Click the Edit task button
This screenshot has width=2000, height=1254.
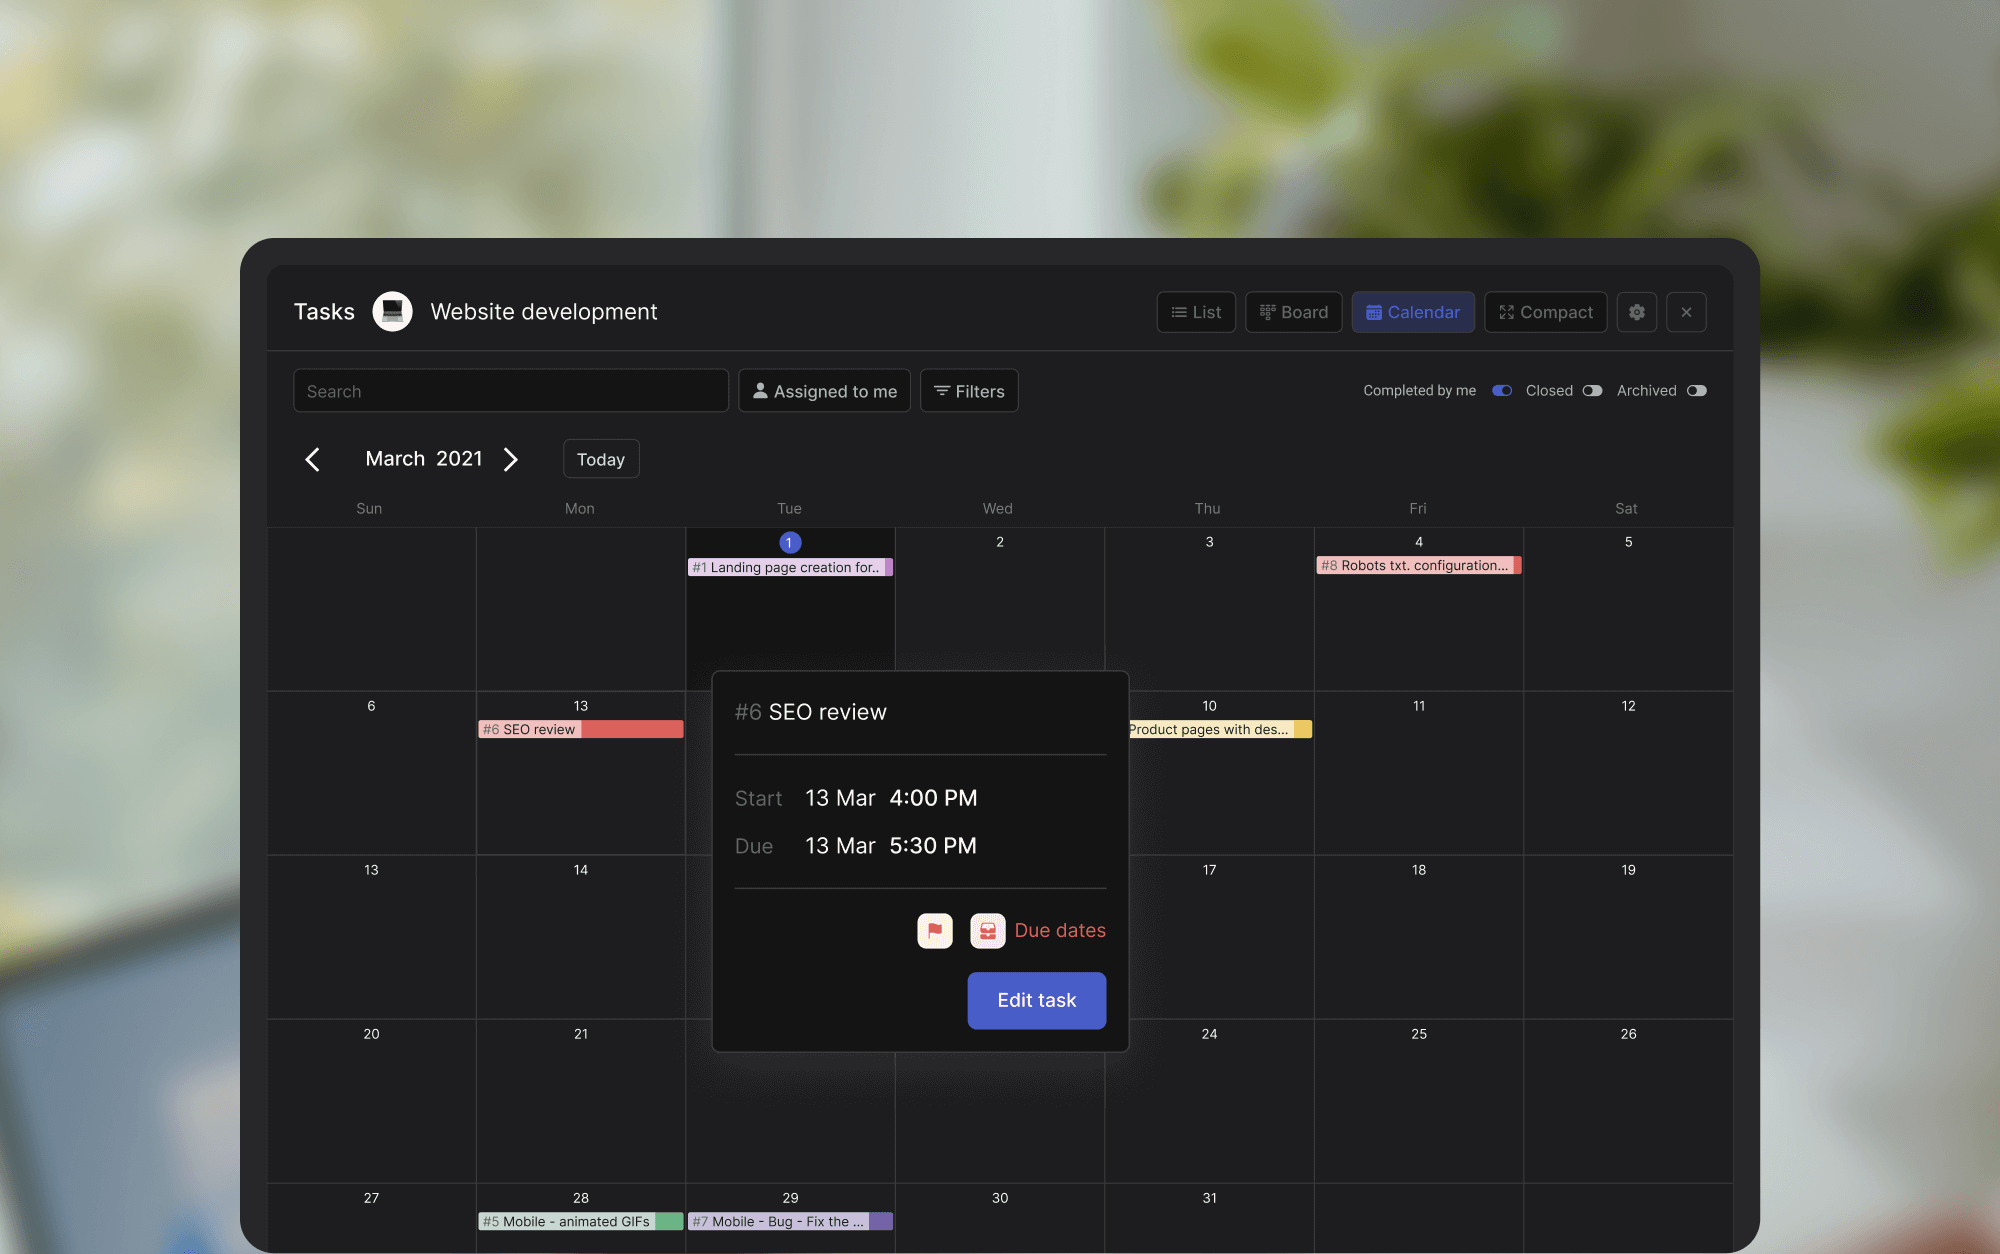(x=1036, y=1000)
